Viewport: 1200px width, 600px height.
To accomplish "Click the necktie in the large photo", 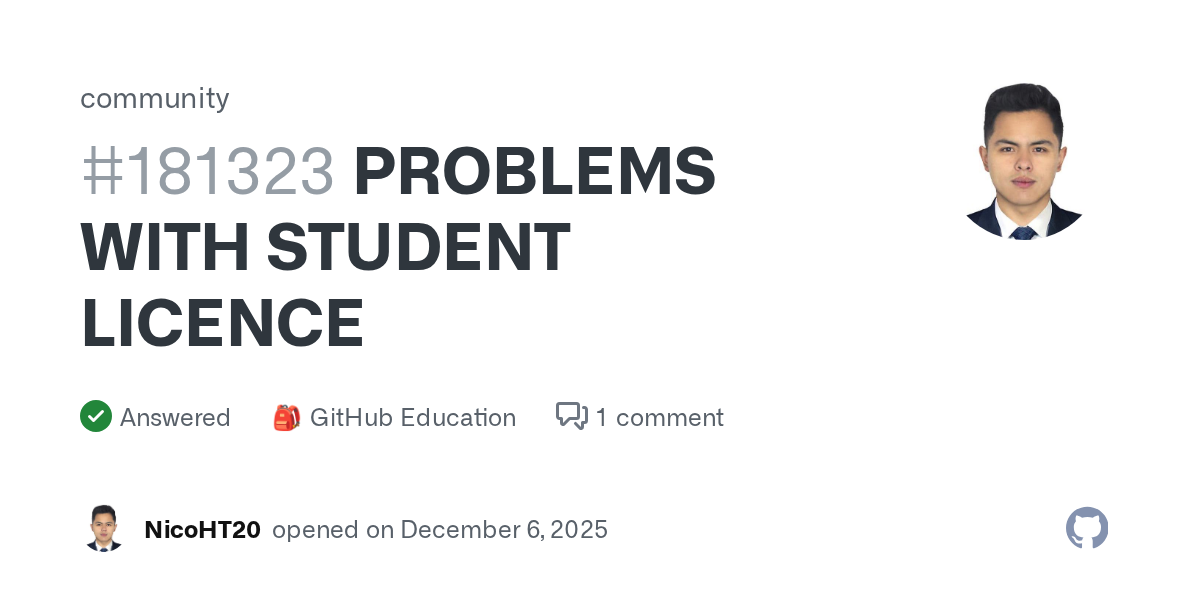I will [1022, 232].
